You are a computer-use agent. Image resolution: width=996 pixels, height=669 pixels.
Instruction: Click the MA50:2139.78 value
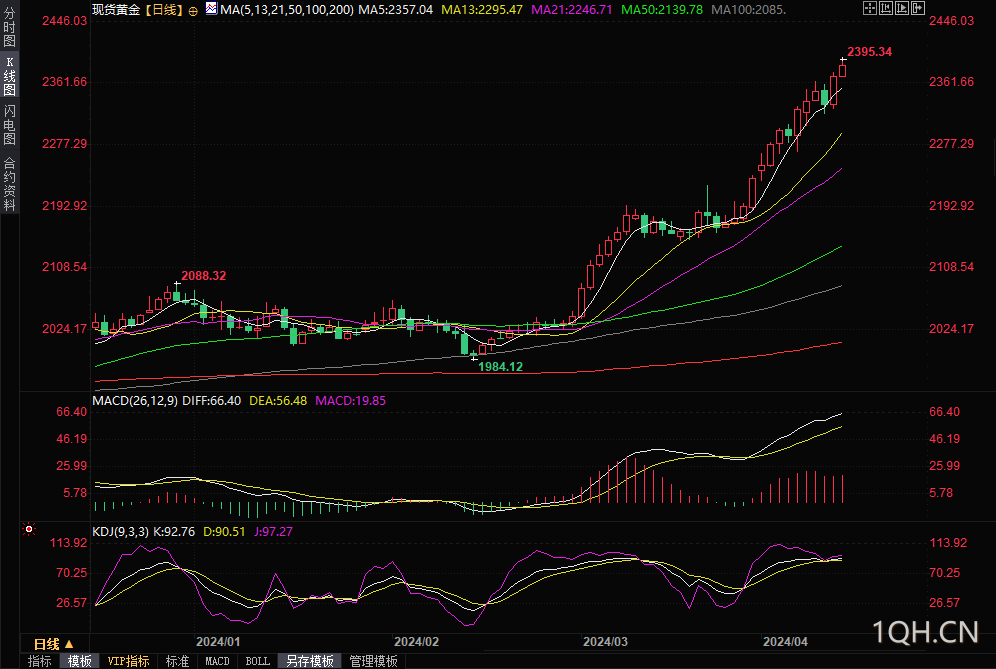click(662, 10)
